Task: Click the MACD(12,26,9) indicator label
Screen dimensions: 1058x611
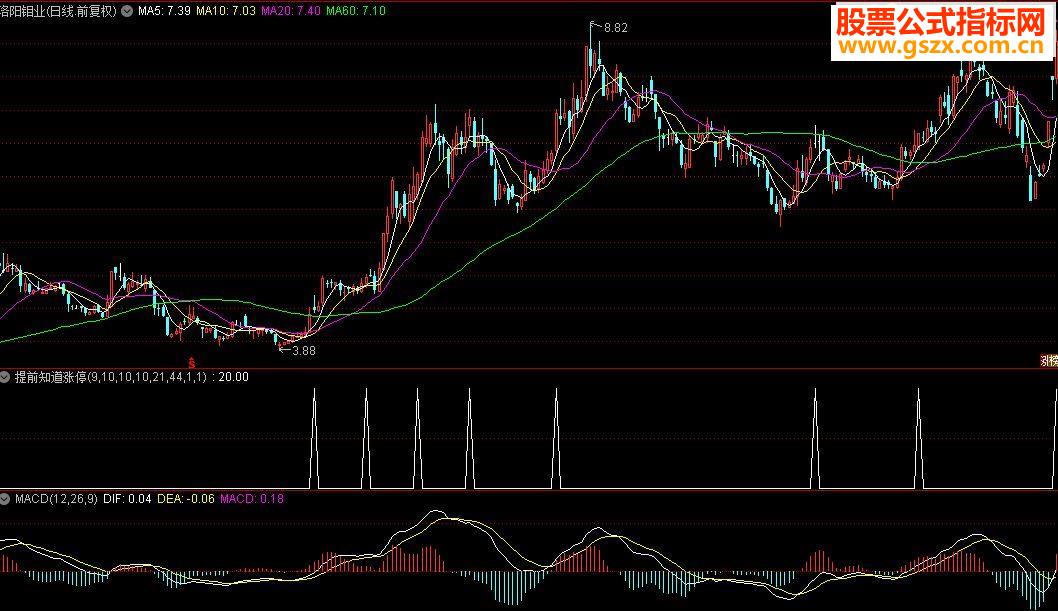Action: coord(56,499)
